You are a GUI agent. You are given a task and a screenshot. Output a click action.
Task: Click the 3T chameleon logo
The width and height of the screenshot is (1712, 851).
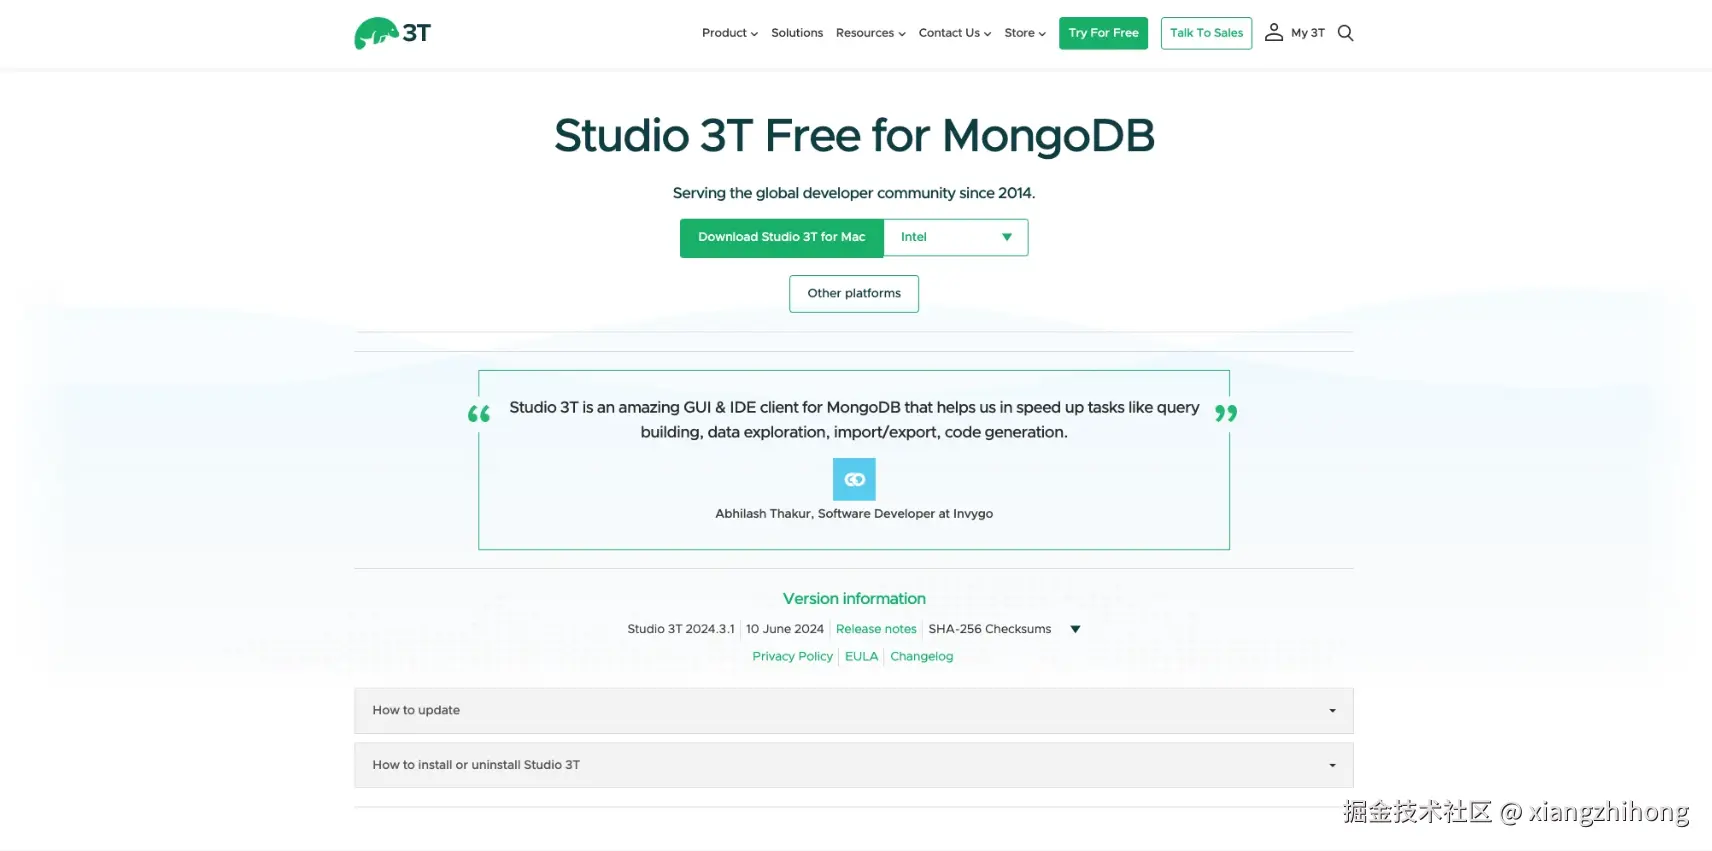pos(392,33)
